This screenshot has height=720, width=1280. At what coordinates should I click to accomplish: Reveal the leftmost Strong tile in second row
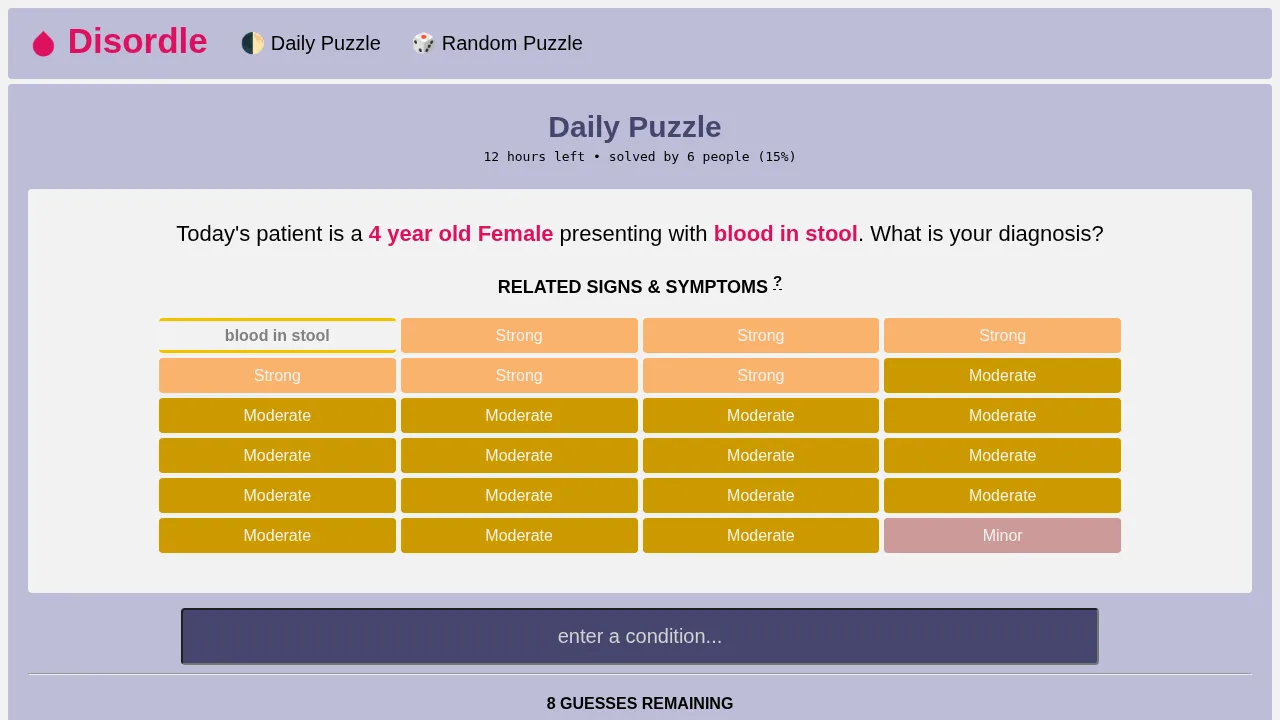pyautogui.click(x=277, y=376)
